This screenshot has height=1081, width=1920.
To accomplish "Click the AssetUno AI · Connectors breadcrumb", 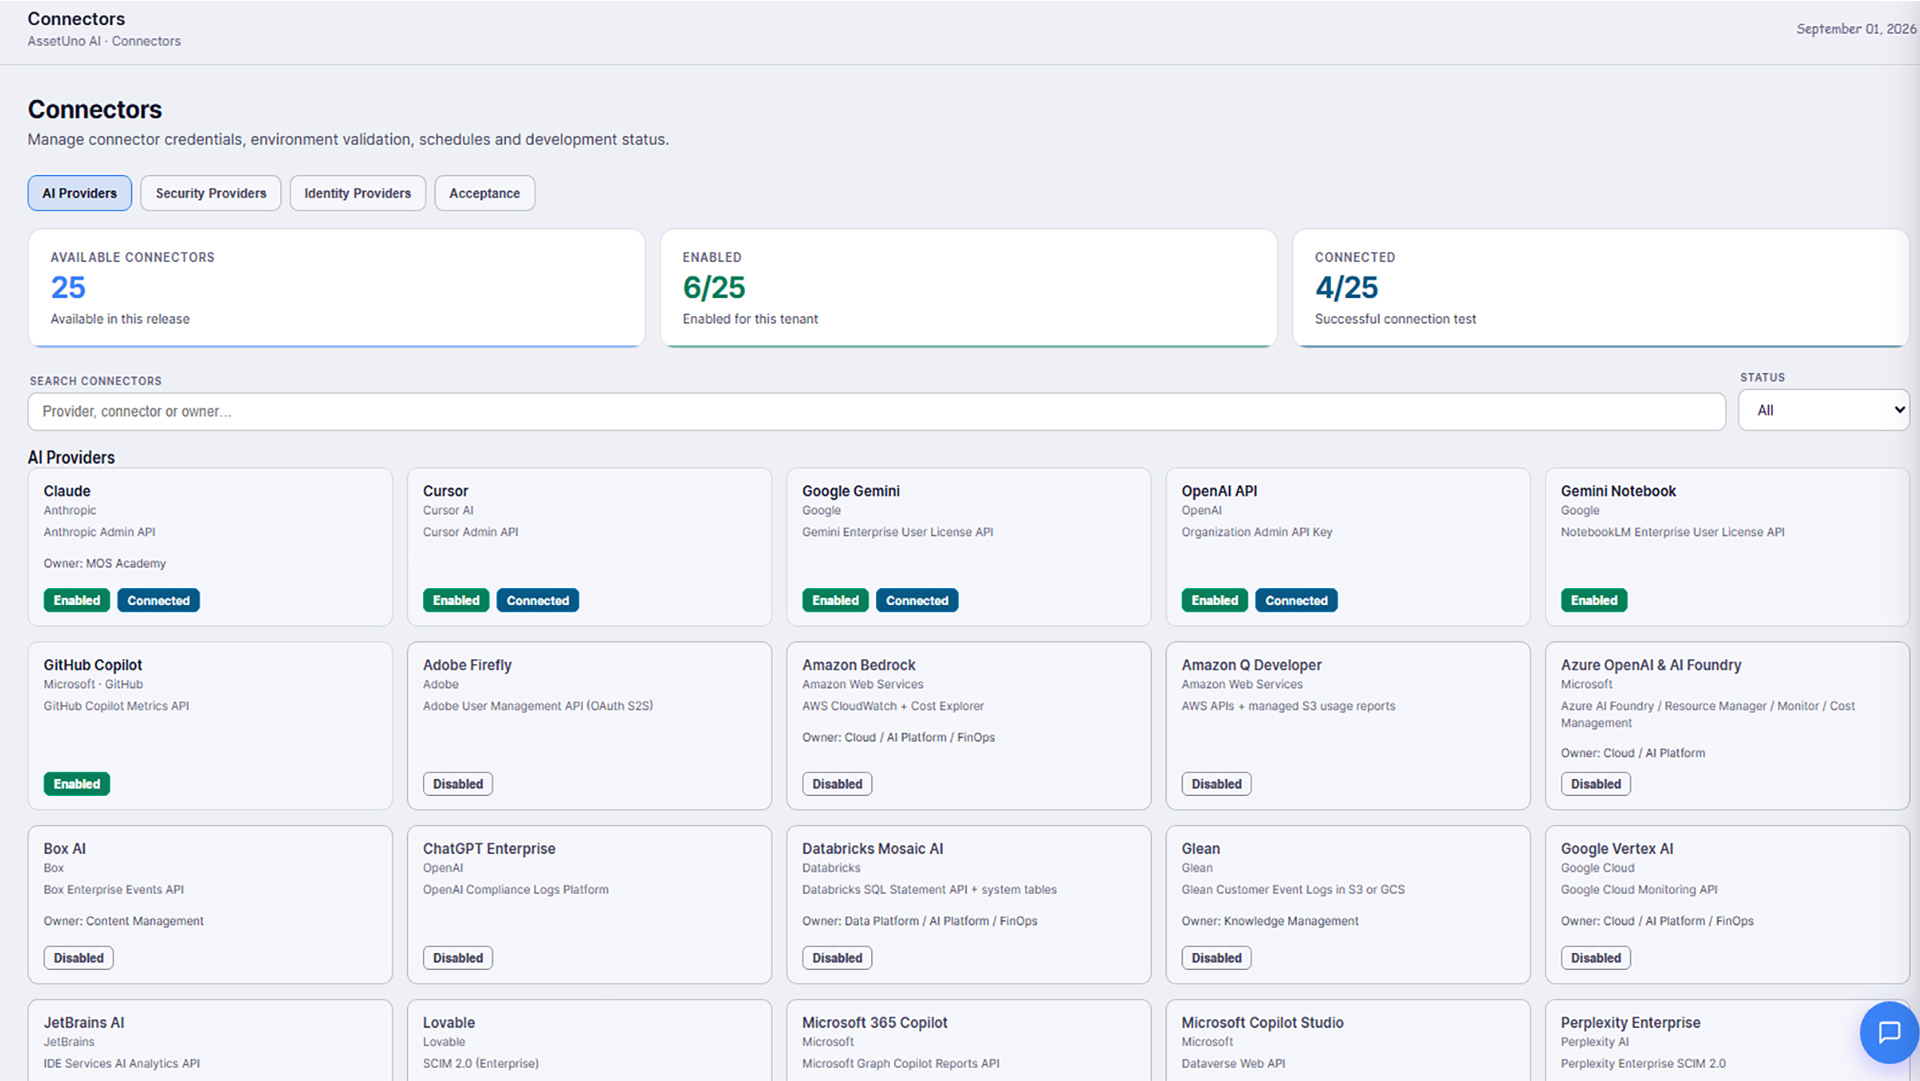I will [104, 41].
